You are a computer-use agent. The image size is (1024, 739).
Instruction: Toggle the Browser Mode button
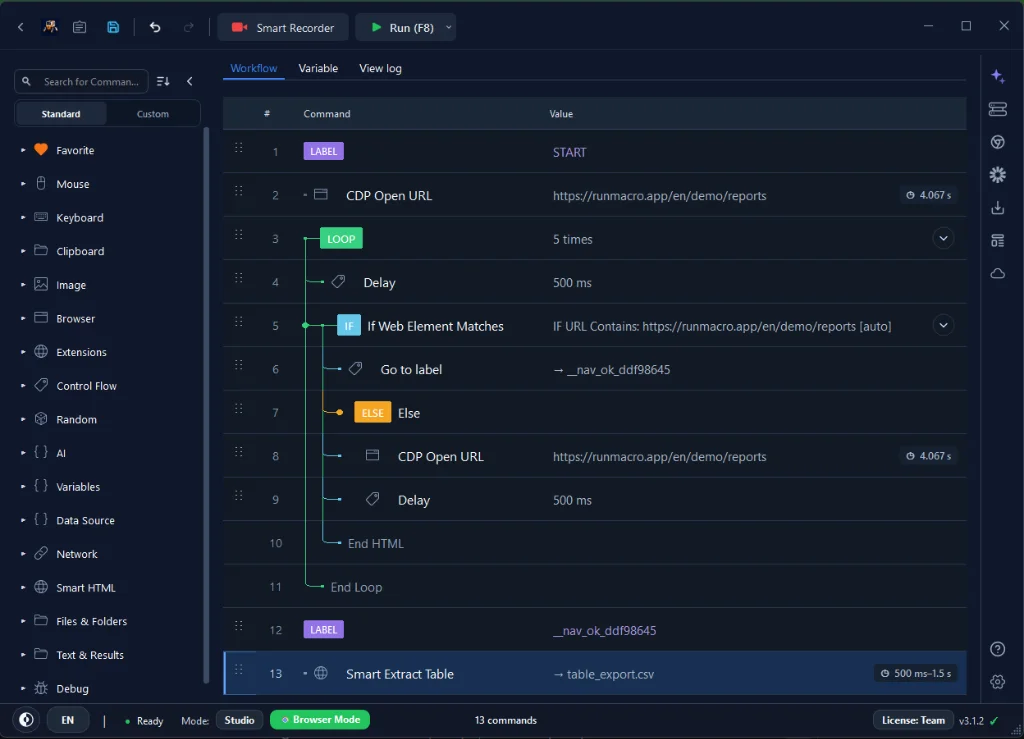320,719
